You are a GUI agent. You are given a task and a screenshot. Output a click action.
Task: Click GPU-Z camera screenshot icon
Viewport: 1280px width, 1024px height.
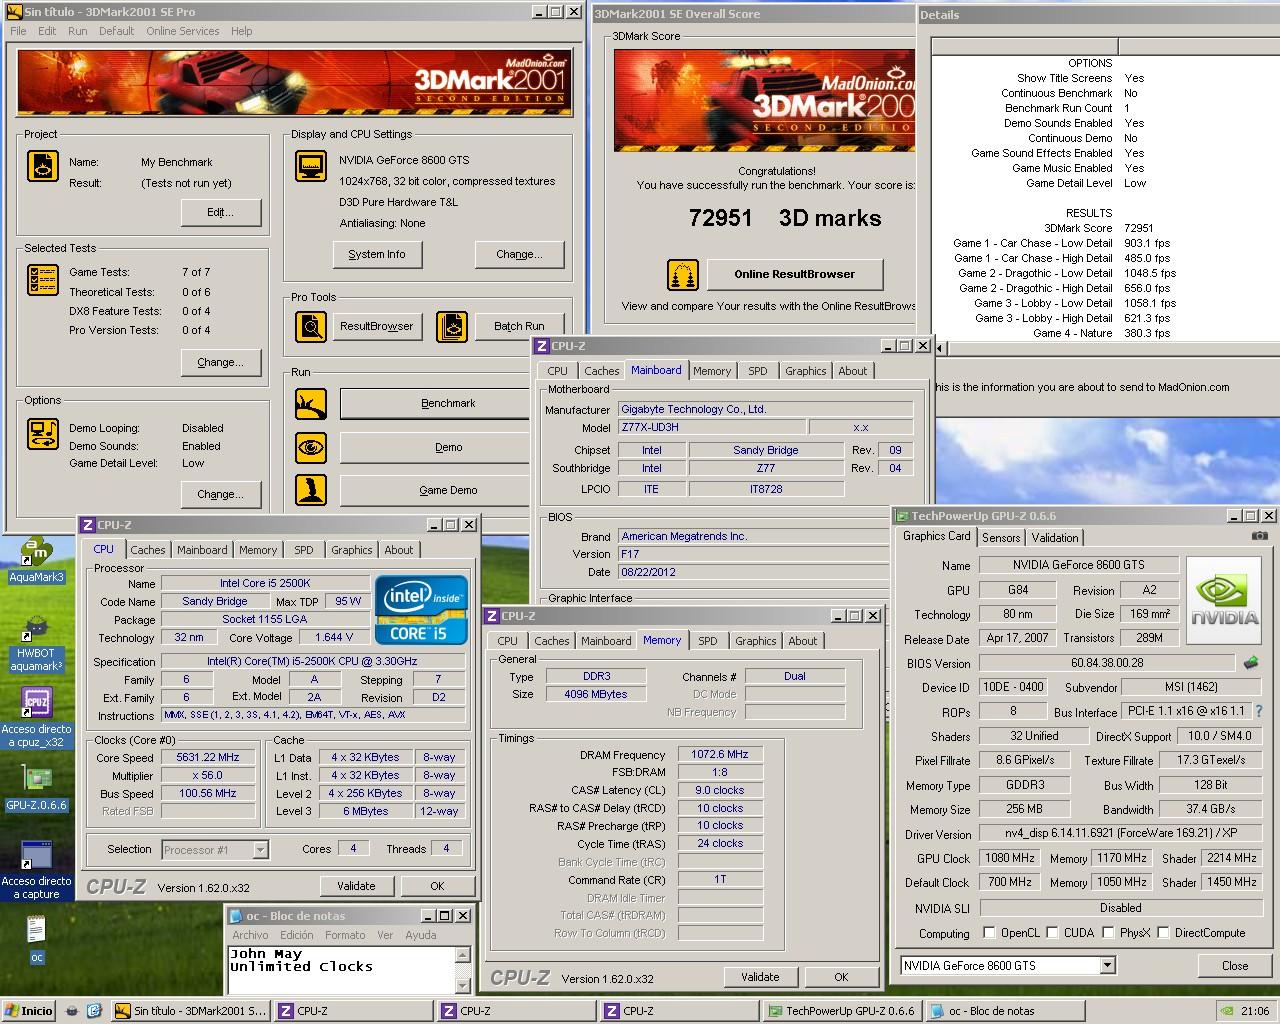(1260, 536)
